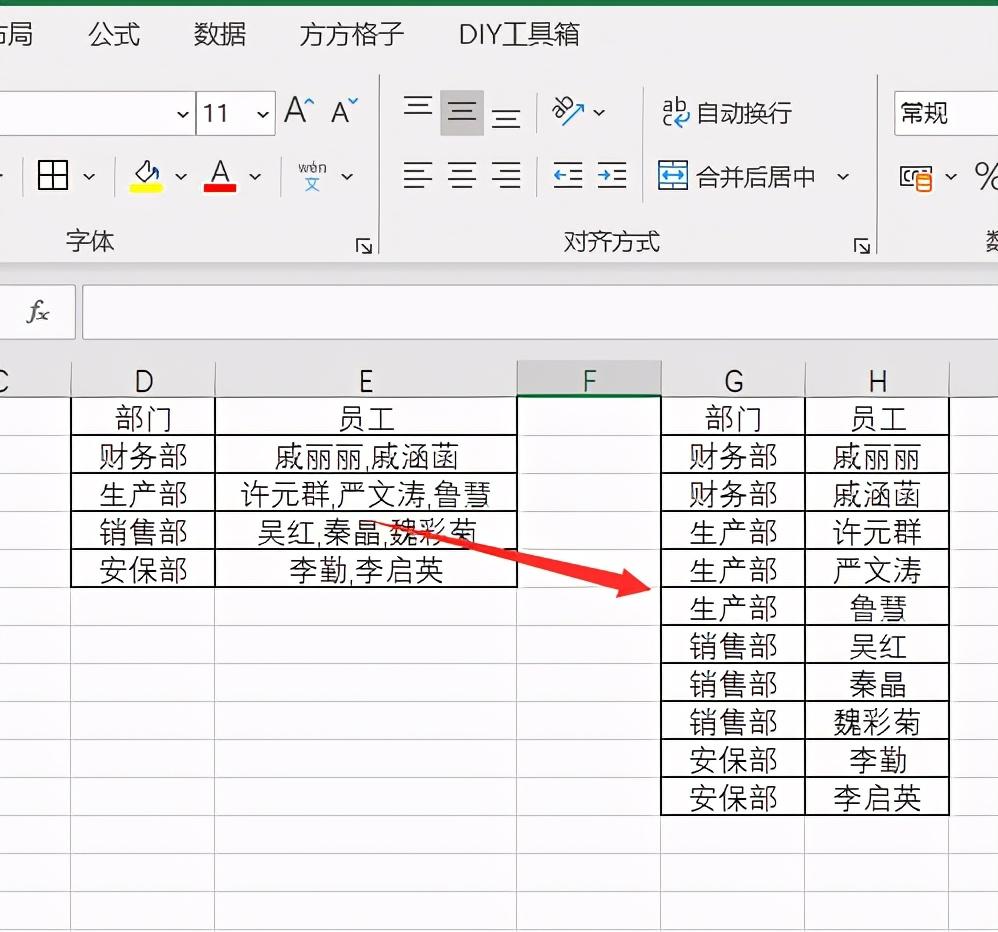
Task: Decrease indent
Action: pyautogui.click(x=568, y=175)
